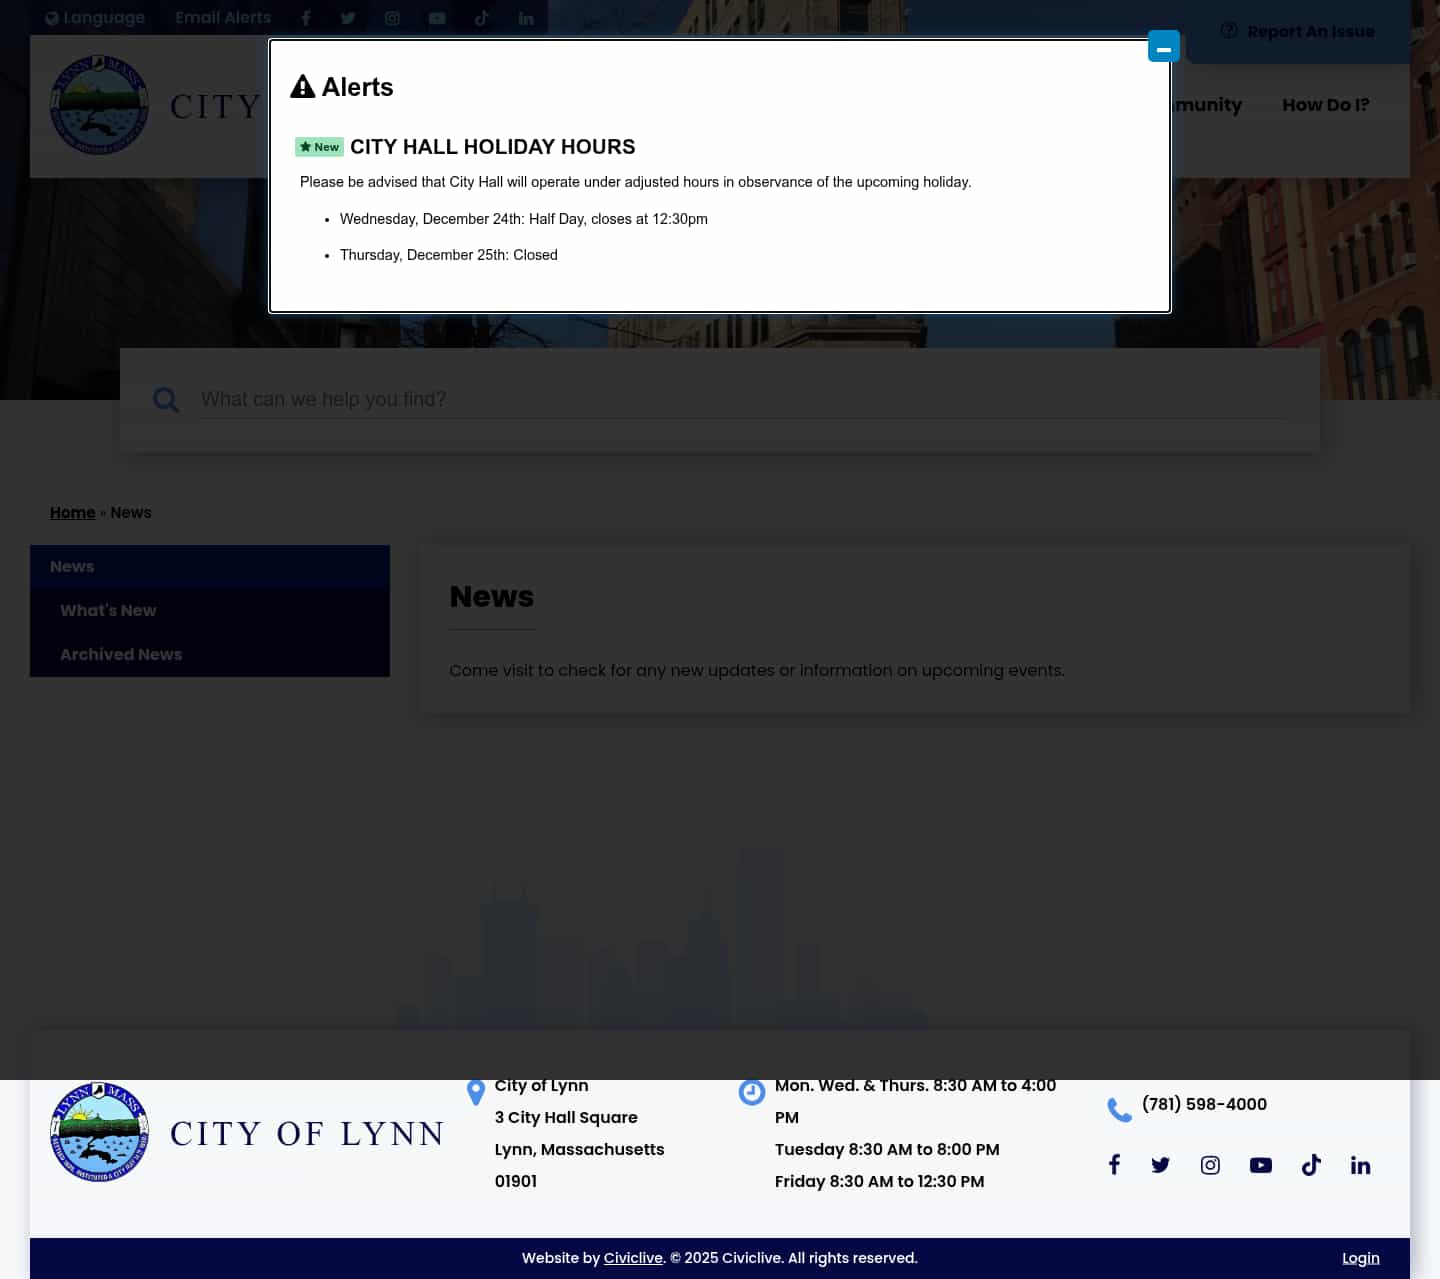Click the New badge on the holiday hours alert

pos(319,147)
